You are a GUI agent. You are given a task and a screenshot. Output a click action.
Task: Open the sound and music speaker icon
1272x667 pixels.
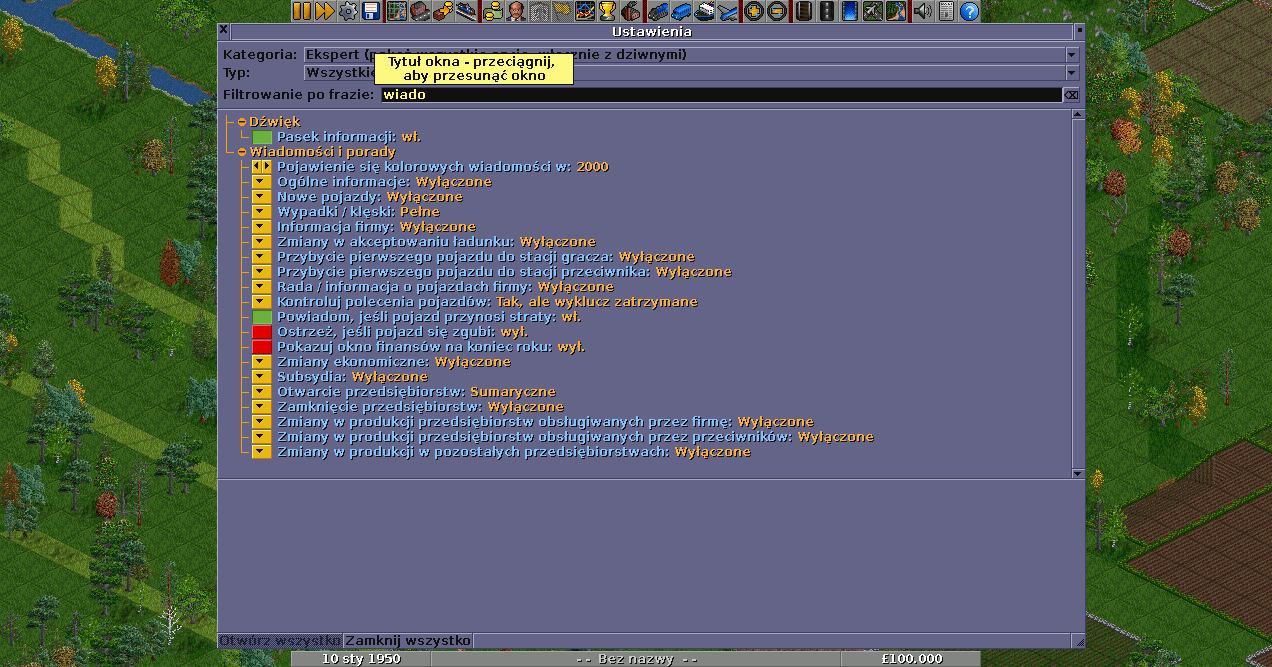coord(922,11)
